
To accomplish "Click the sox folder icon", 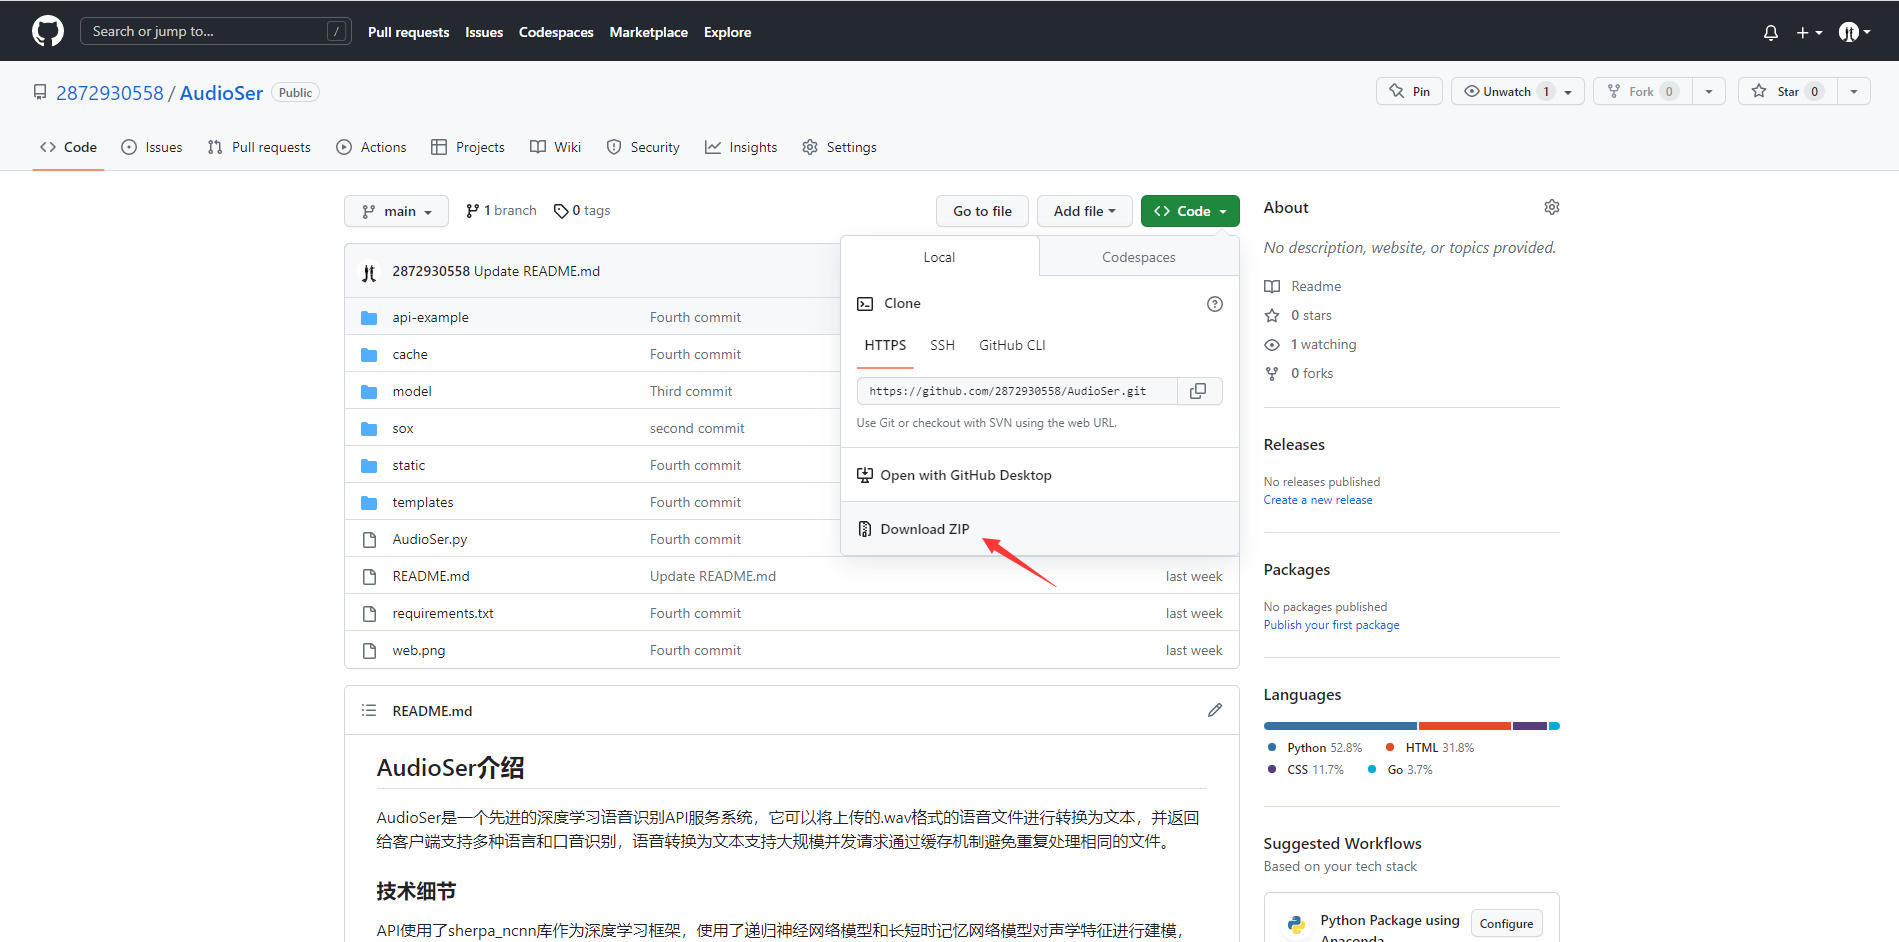I will (369, 429).
